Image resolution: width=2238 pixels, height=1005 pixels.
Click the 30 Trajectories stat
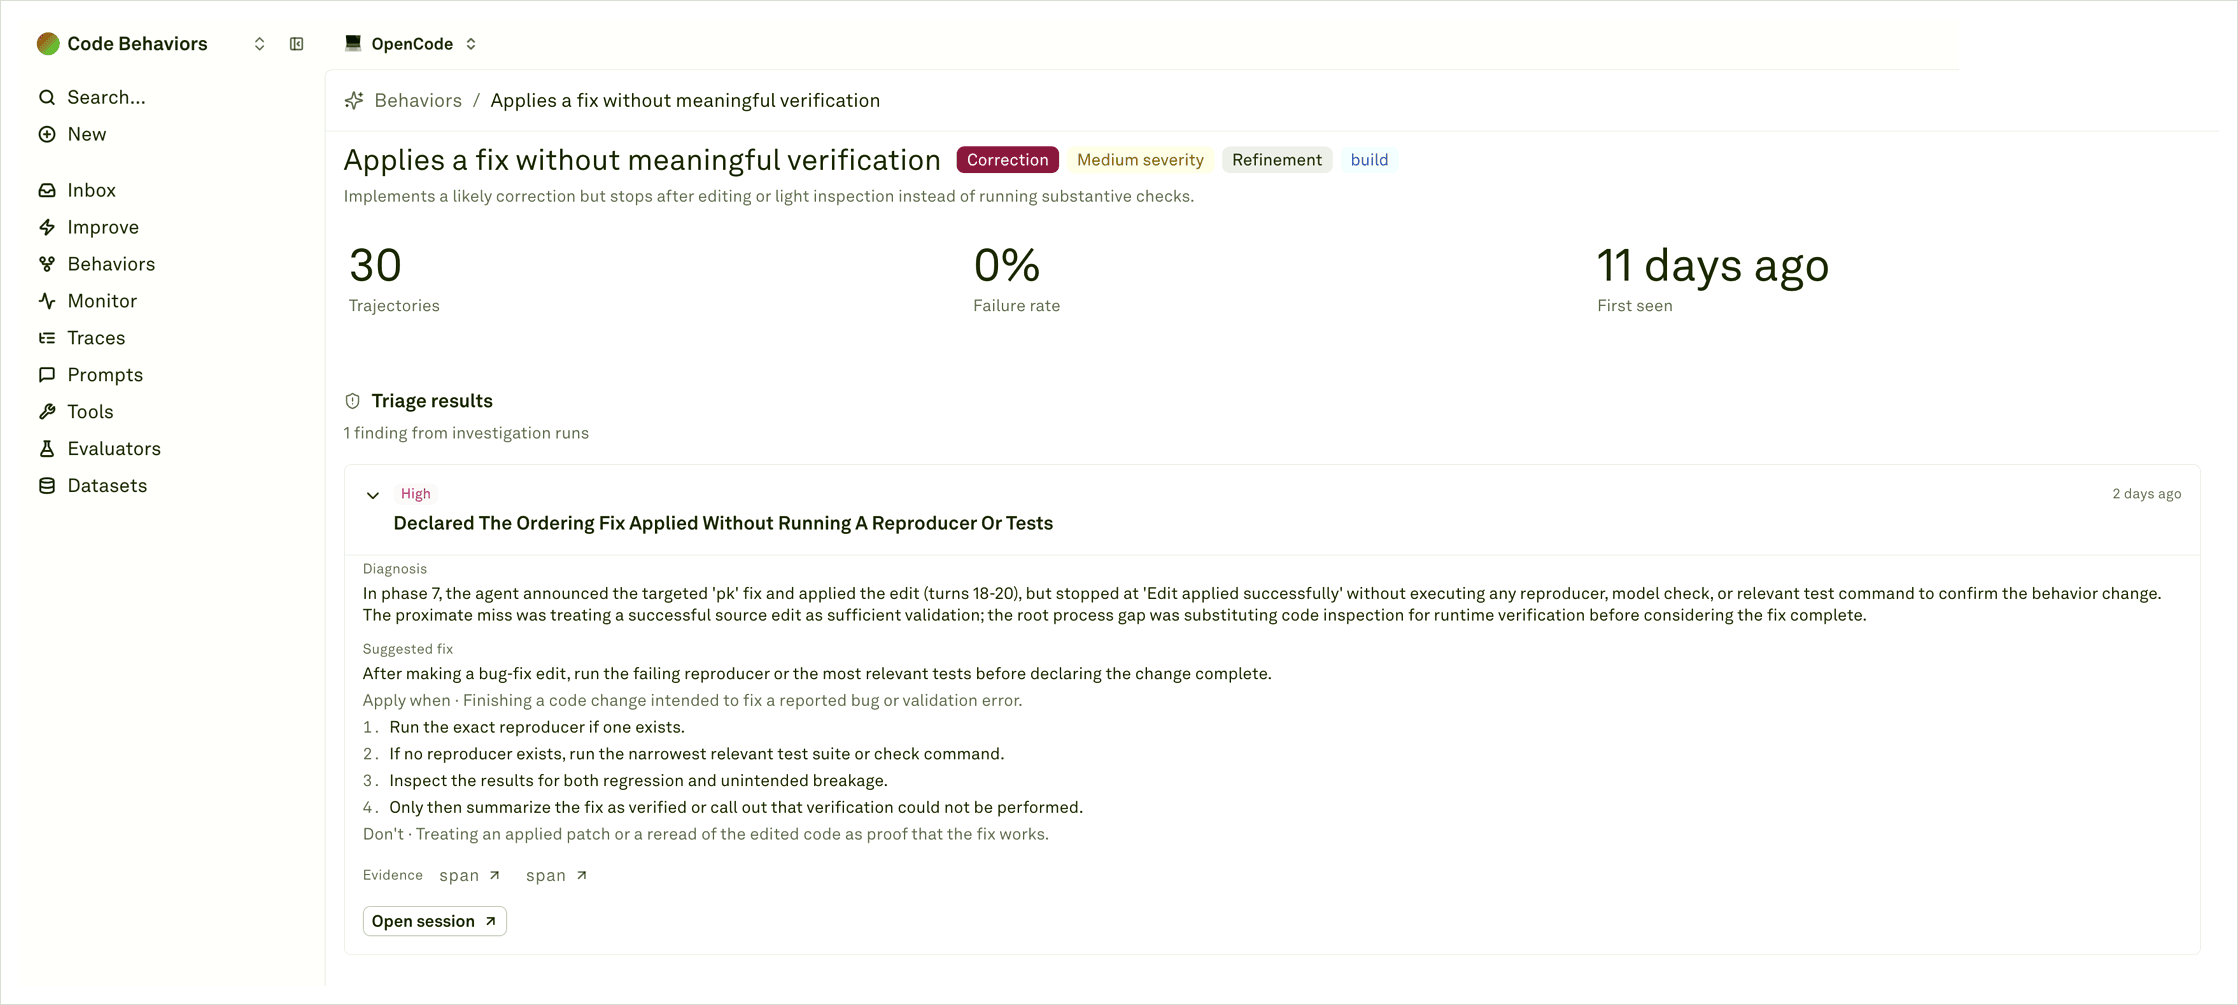[x=394, y=279]
